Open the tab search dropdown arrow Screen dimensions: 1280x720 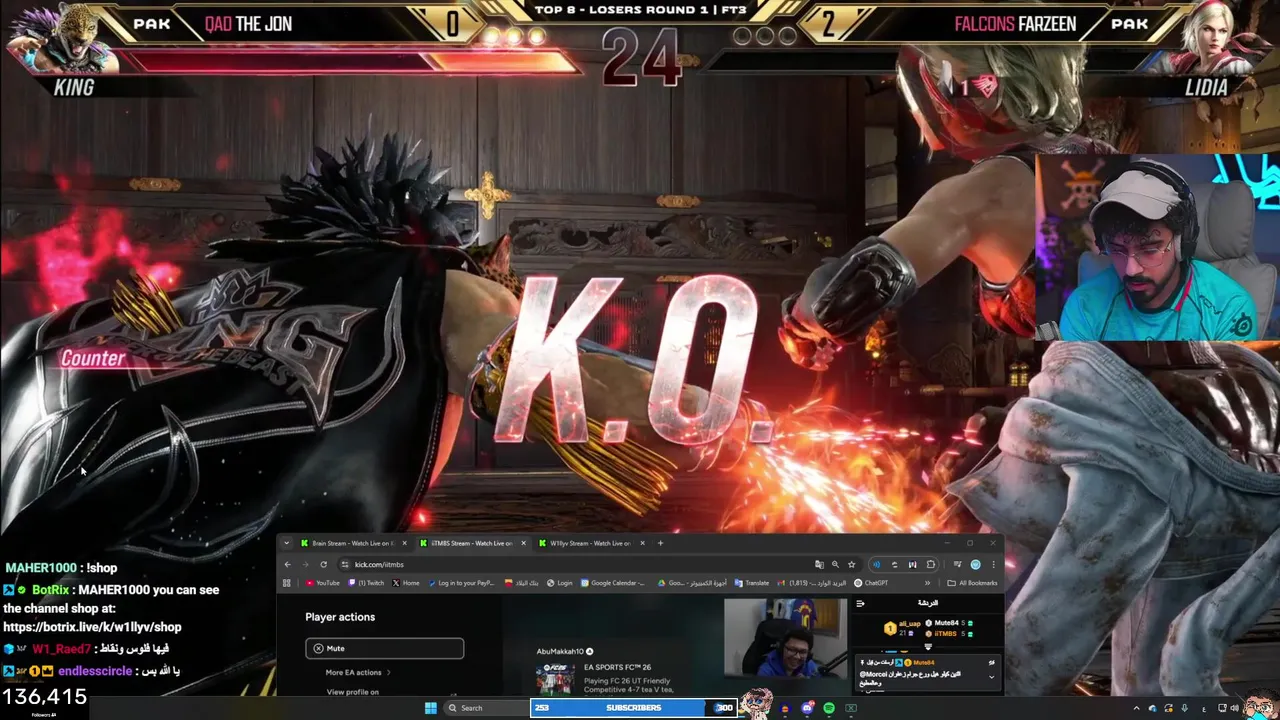click(x=287, y=543)
